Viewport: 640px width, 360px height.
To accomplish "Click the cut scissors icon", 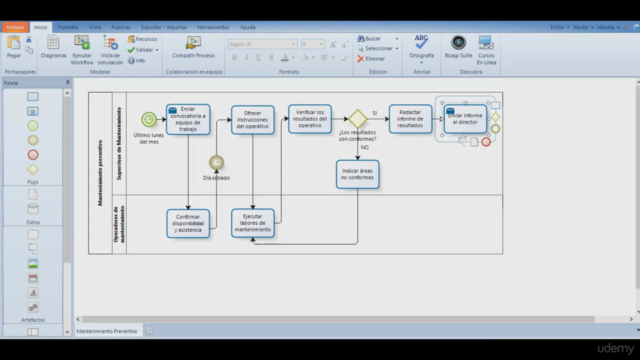I will pyautogui.click(x=29, y=39).
